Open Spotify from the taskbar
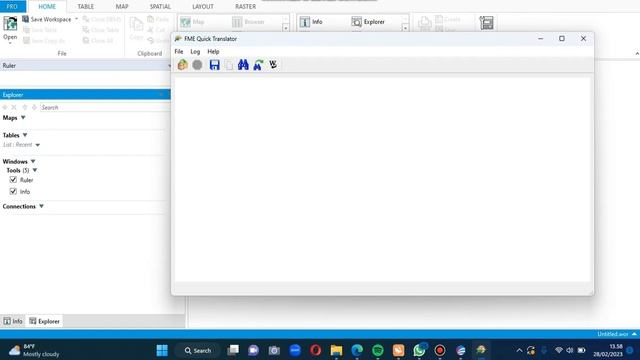This screenshot has width=640, height=360. tap(378, 350)
